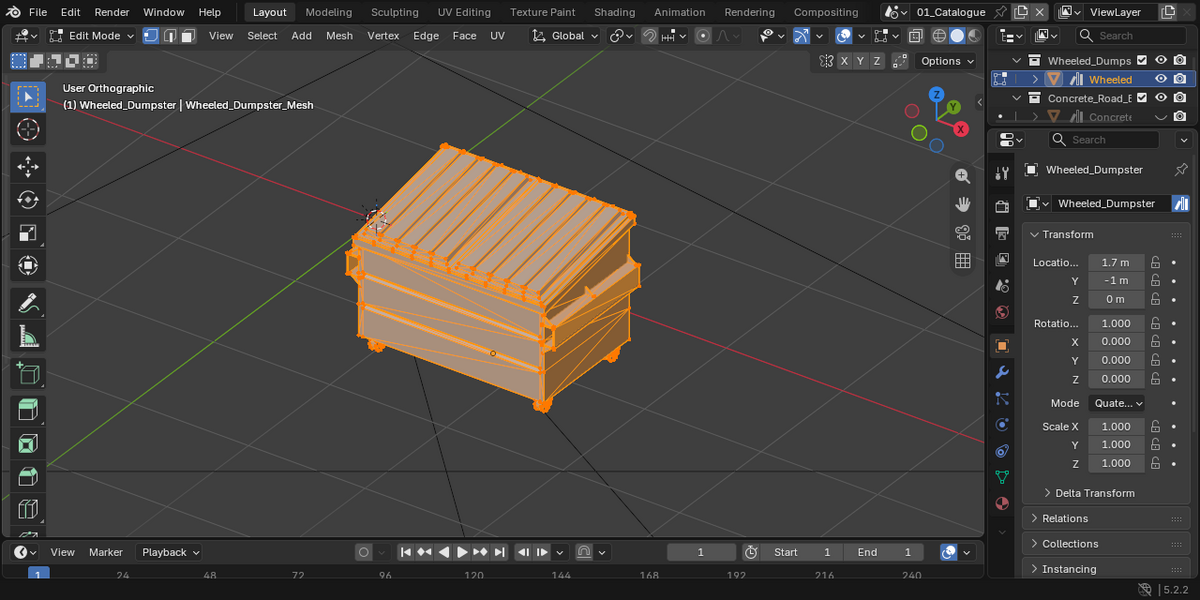The width and height of the screenshot is (1200, 600).
Task: Collapse the Transform panel
Action: (x=1068, y=234)
